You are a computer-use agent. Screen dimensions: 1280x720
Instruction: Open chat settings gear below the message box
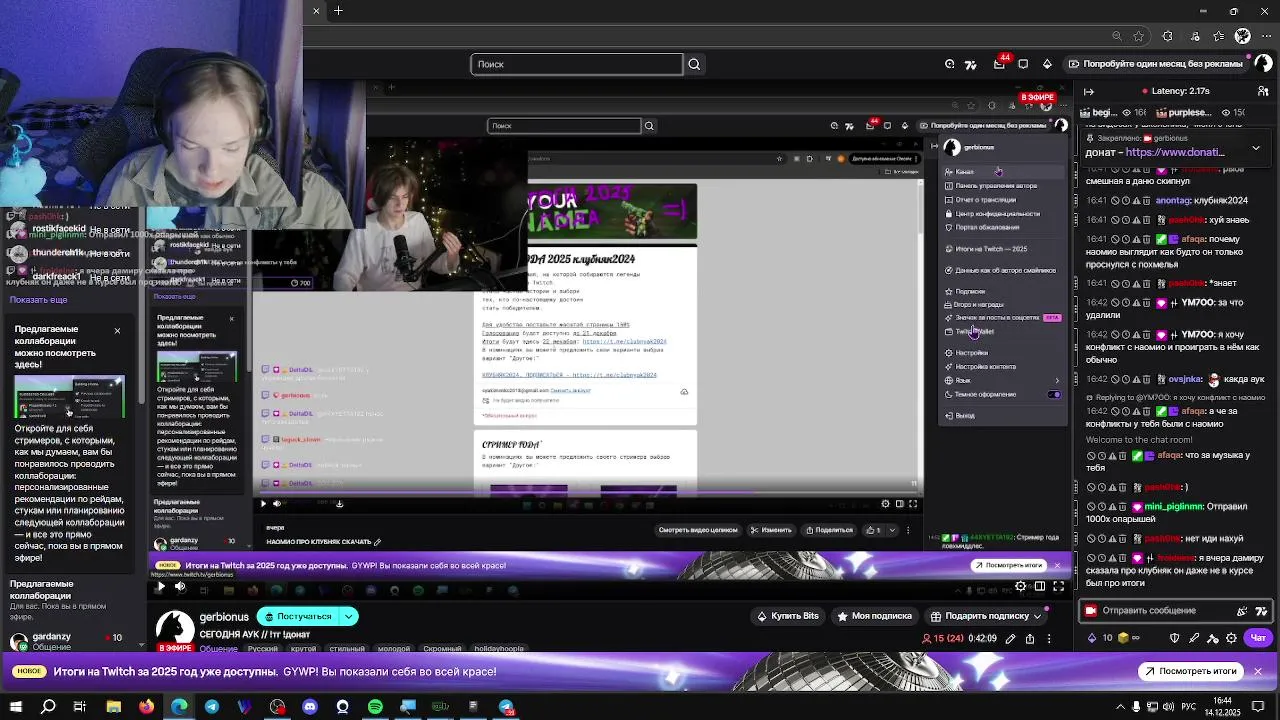(1232, 638)
